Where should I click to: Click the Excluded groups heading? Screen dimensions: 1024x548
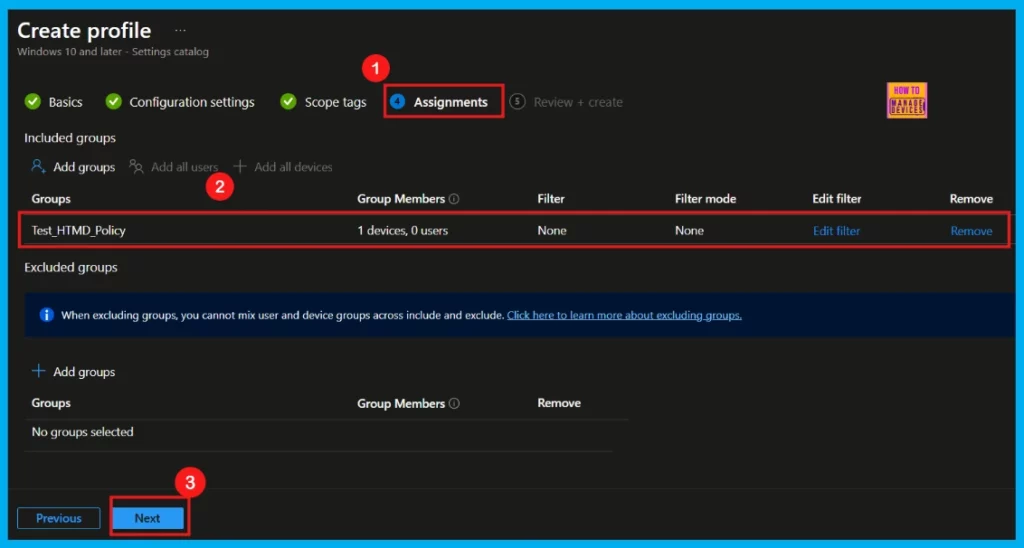coord(71,267)
